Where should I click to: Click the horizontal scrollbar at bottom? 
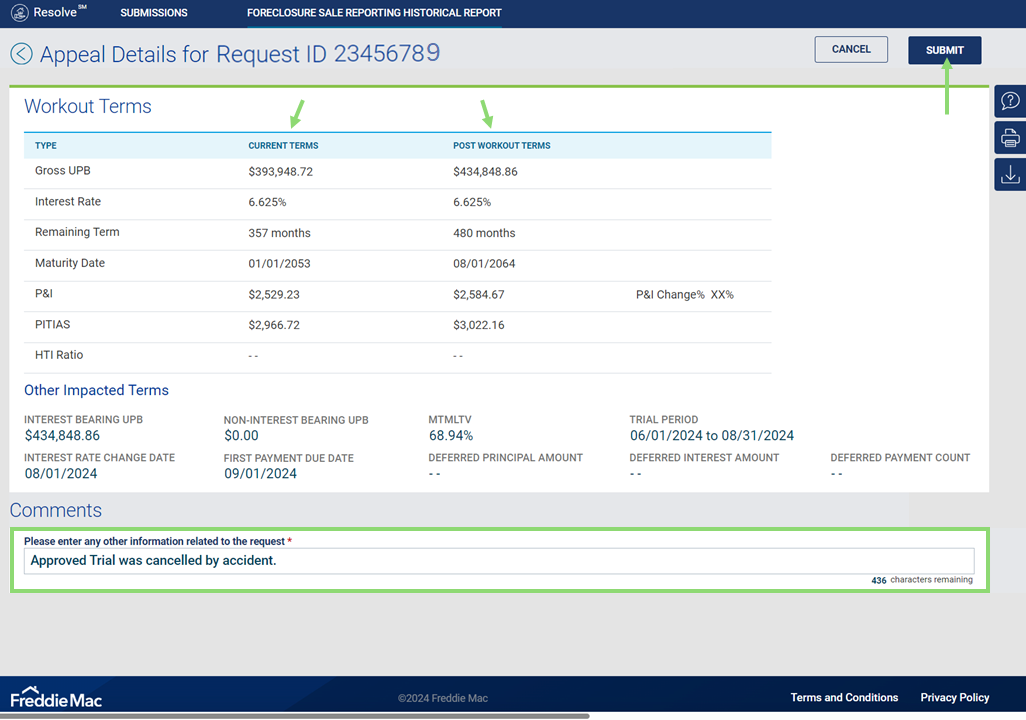294,716
